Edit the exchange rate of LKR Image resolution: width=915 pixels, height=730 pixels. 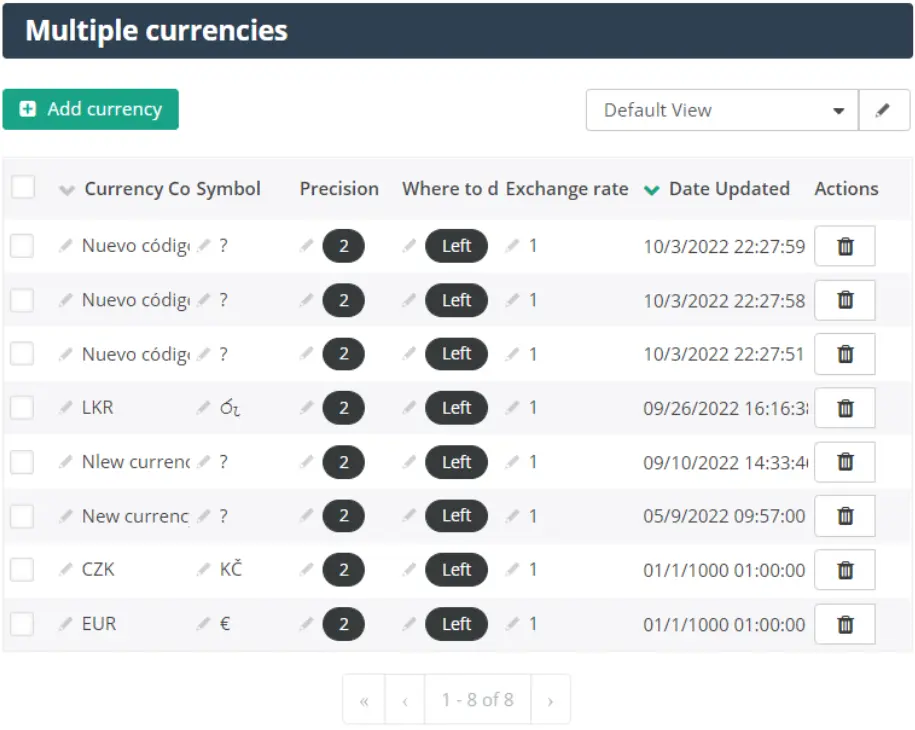pyautogui.click(x=512, y=407)
